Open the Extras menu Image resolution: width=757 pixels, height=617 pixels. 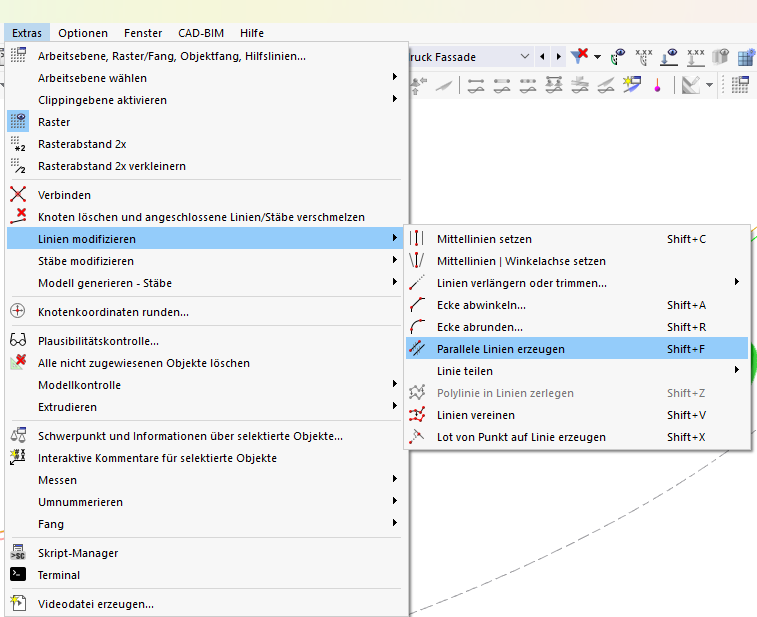[27, 33]
